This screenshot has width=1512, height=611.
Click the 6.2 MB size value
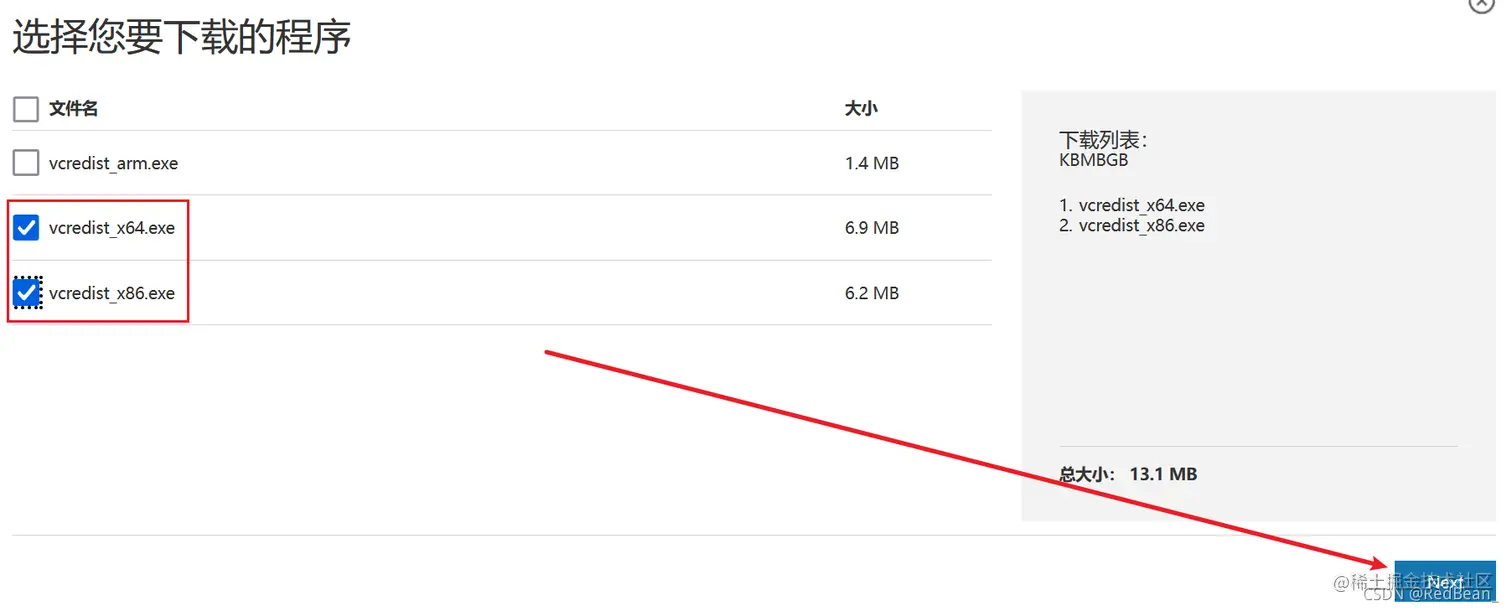(x=871, y=293)
